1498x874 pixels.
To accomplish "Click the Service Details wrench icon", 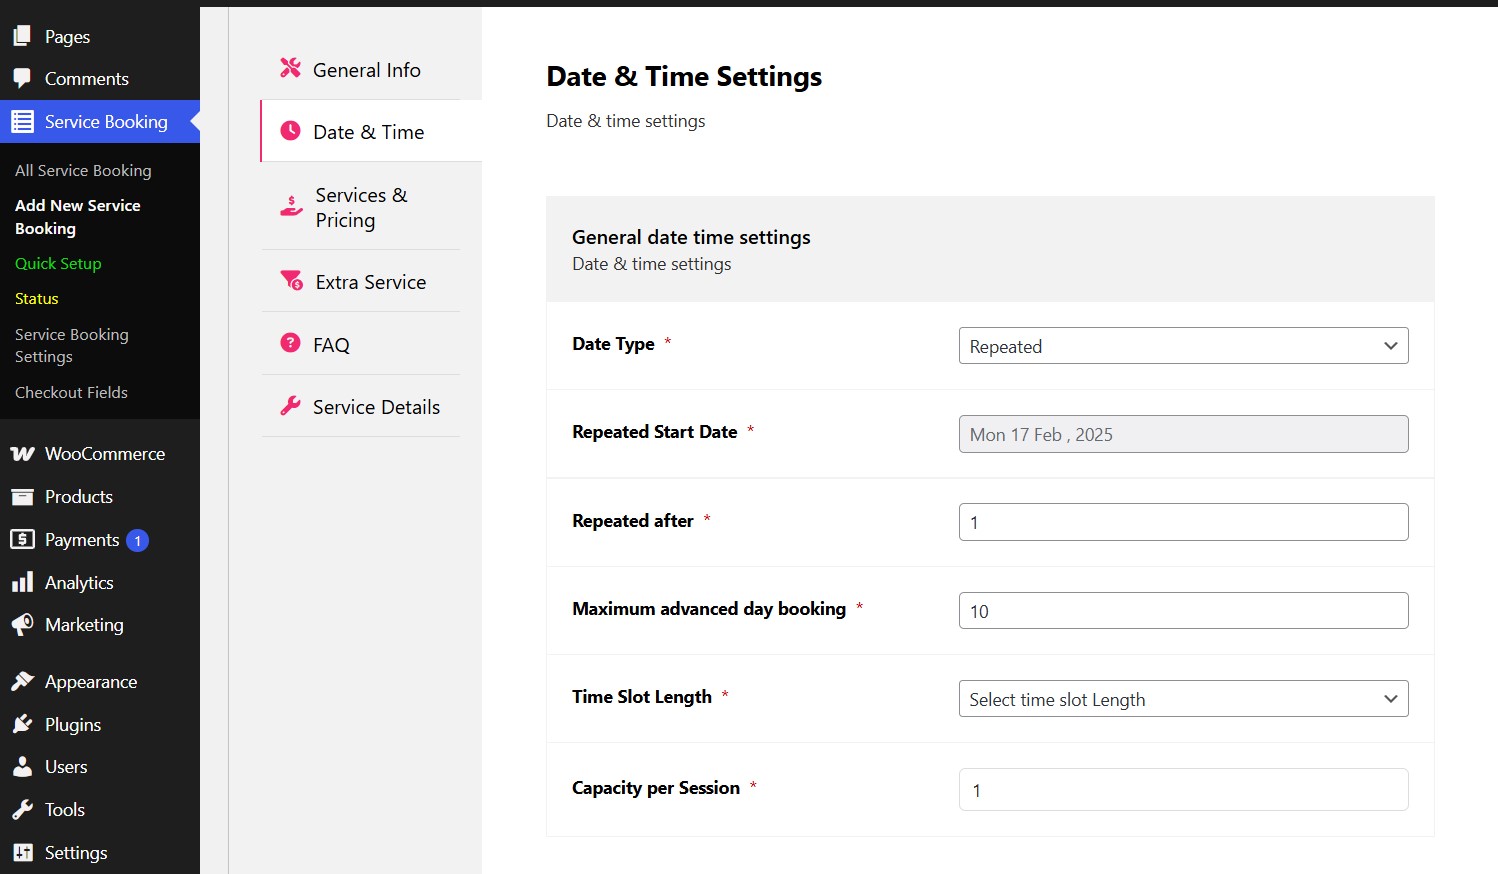I will coord(290,405).
